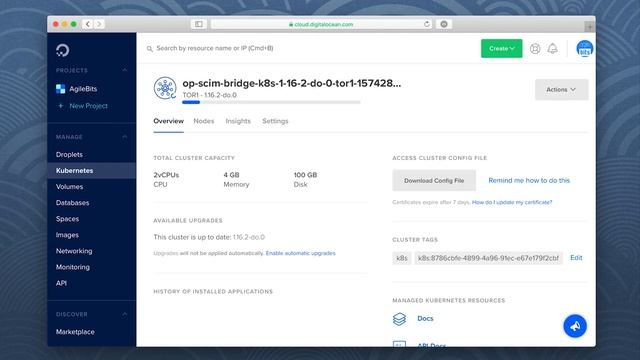Open How do I update my certificate link

[512, 202]
